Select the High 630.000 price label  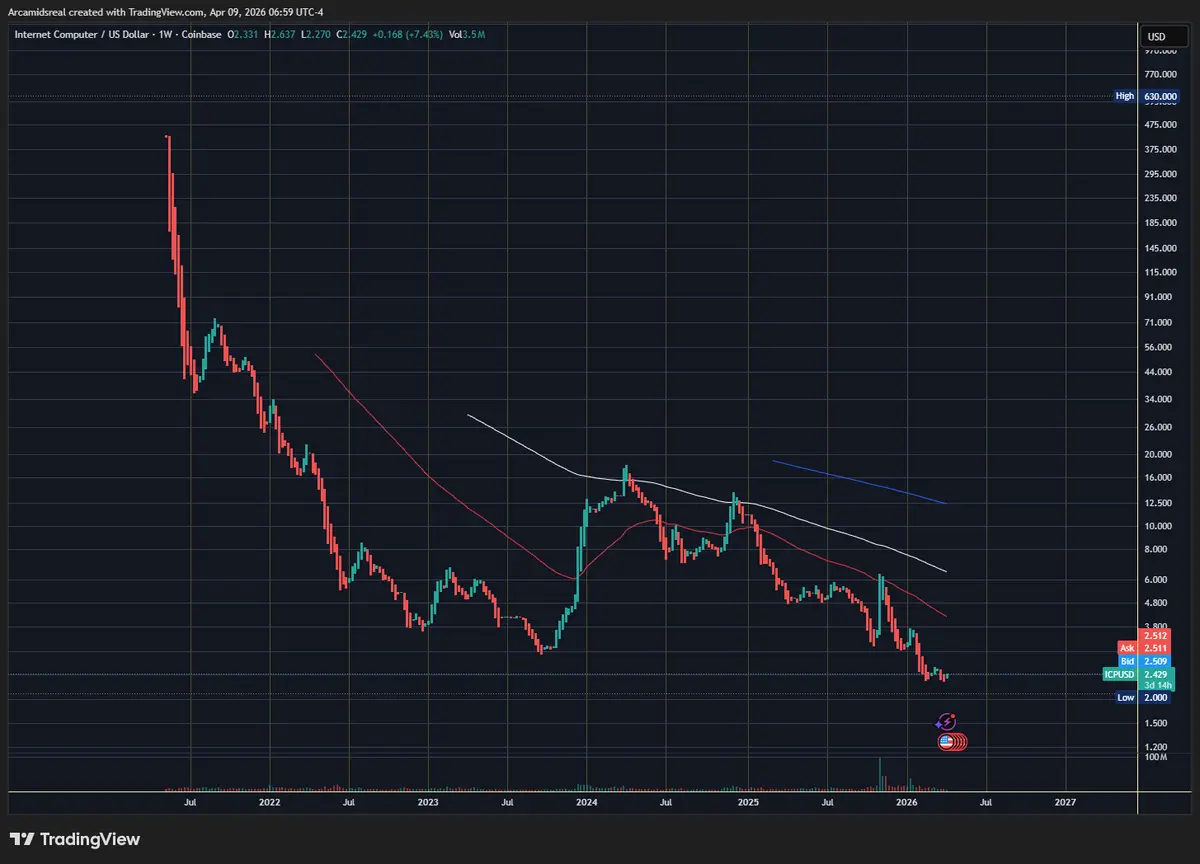(x=1145, y=96)
